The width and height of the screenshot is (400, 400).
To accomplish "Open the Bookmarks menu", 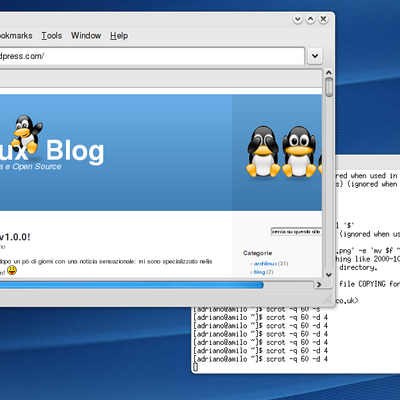I will click(16, 36).
